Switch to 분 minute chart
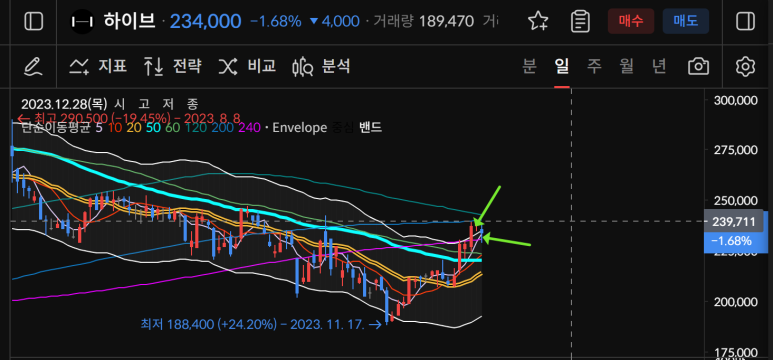 click(529, 66)
